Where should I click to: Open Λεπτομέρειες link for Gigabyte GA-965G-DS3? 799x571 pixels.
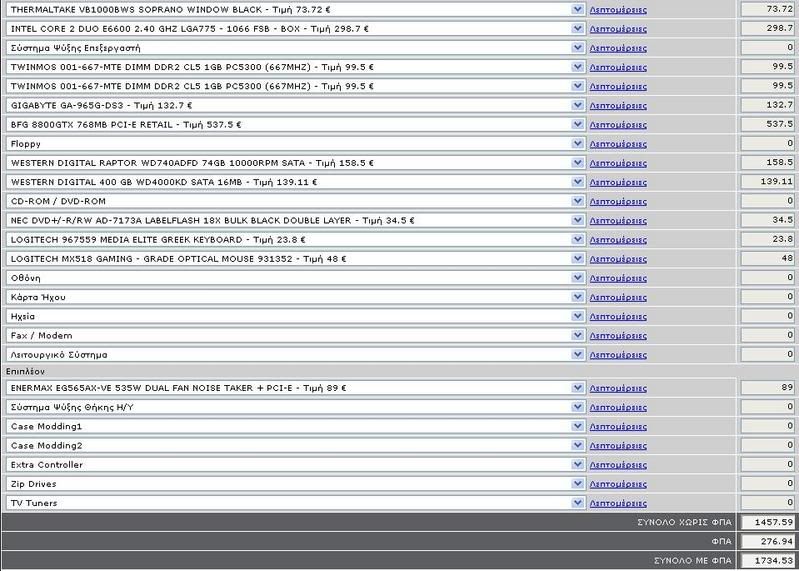tap(618, 106)
